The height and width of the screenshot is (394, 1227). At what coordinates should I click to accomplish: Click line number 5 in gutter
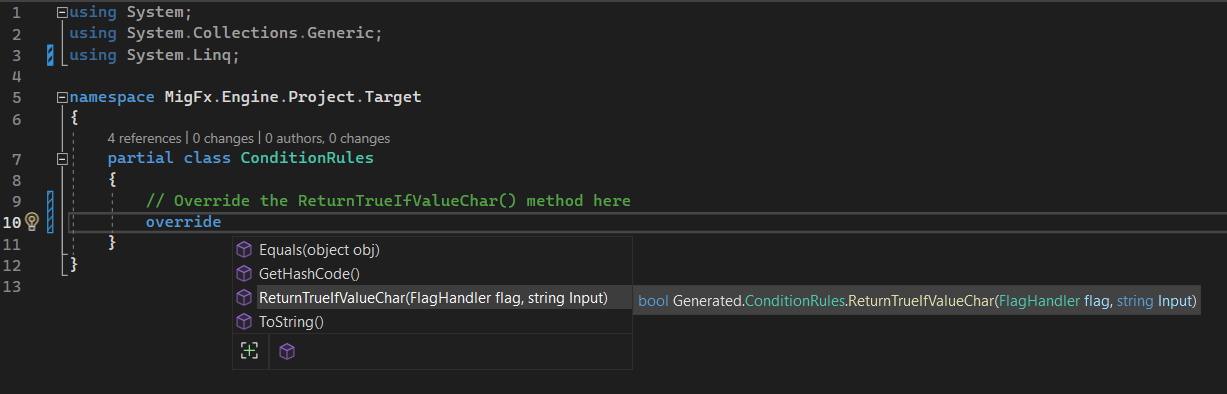(x=17, y=98)
